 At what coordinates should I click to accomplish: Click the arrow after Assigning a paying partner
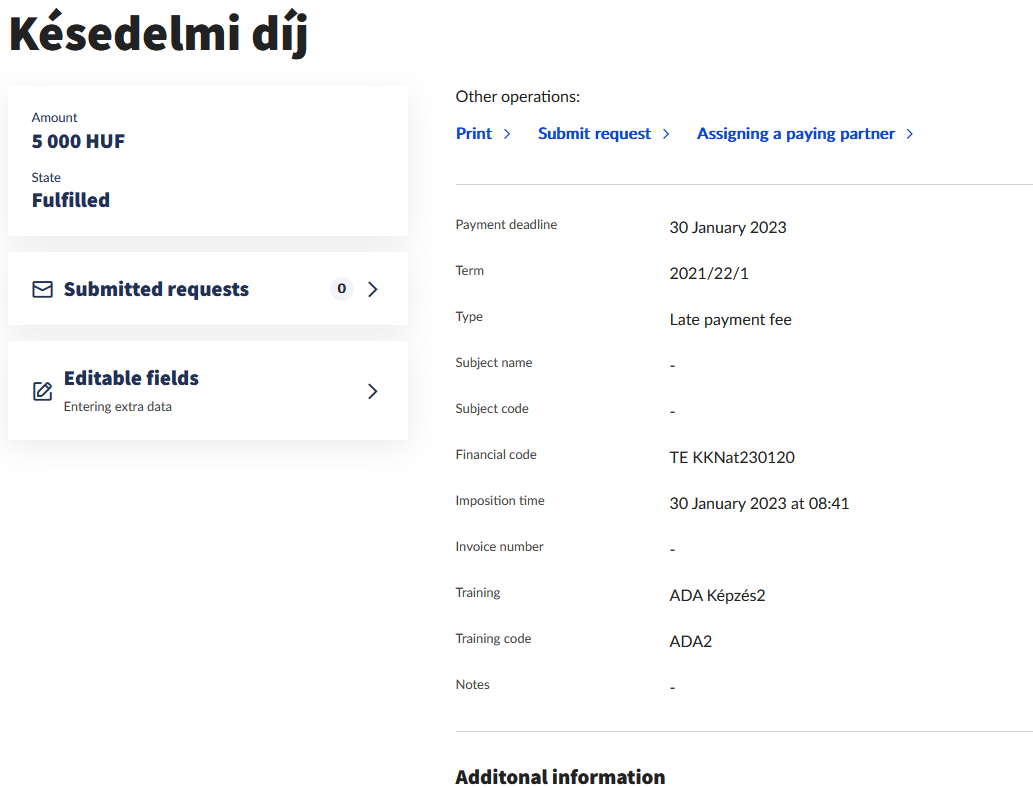[x=910, y=134]
